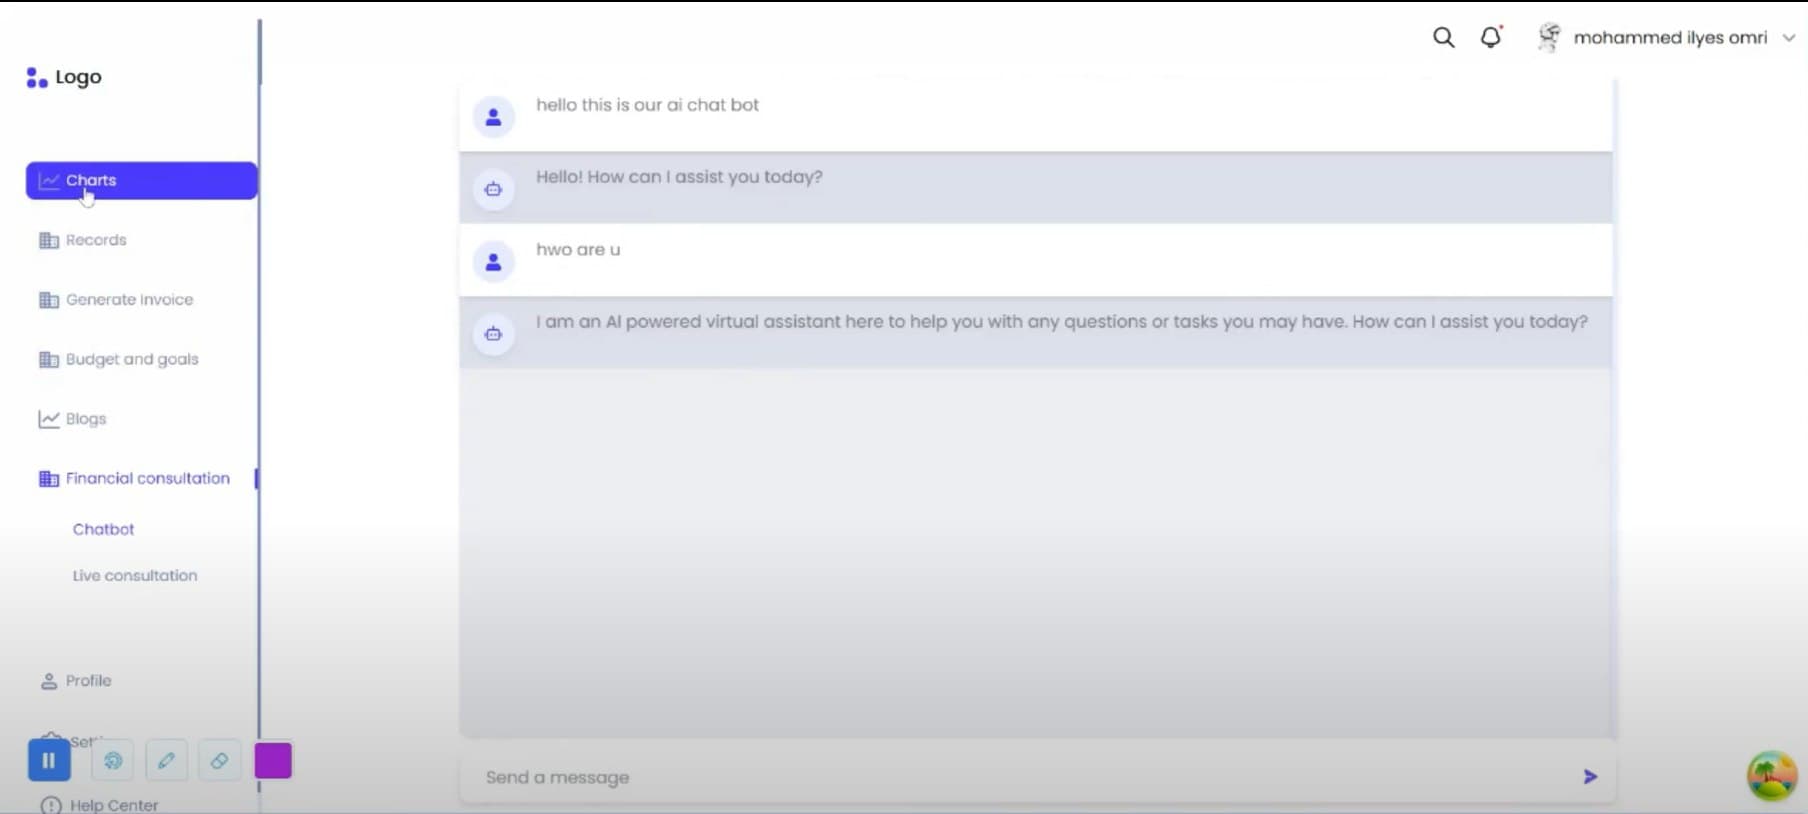Click the user avatar next to mohammed ilyes omri
Viewport: 1808px width, 814px height.
1549,38
